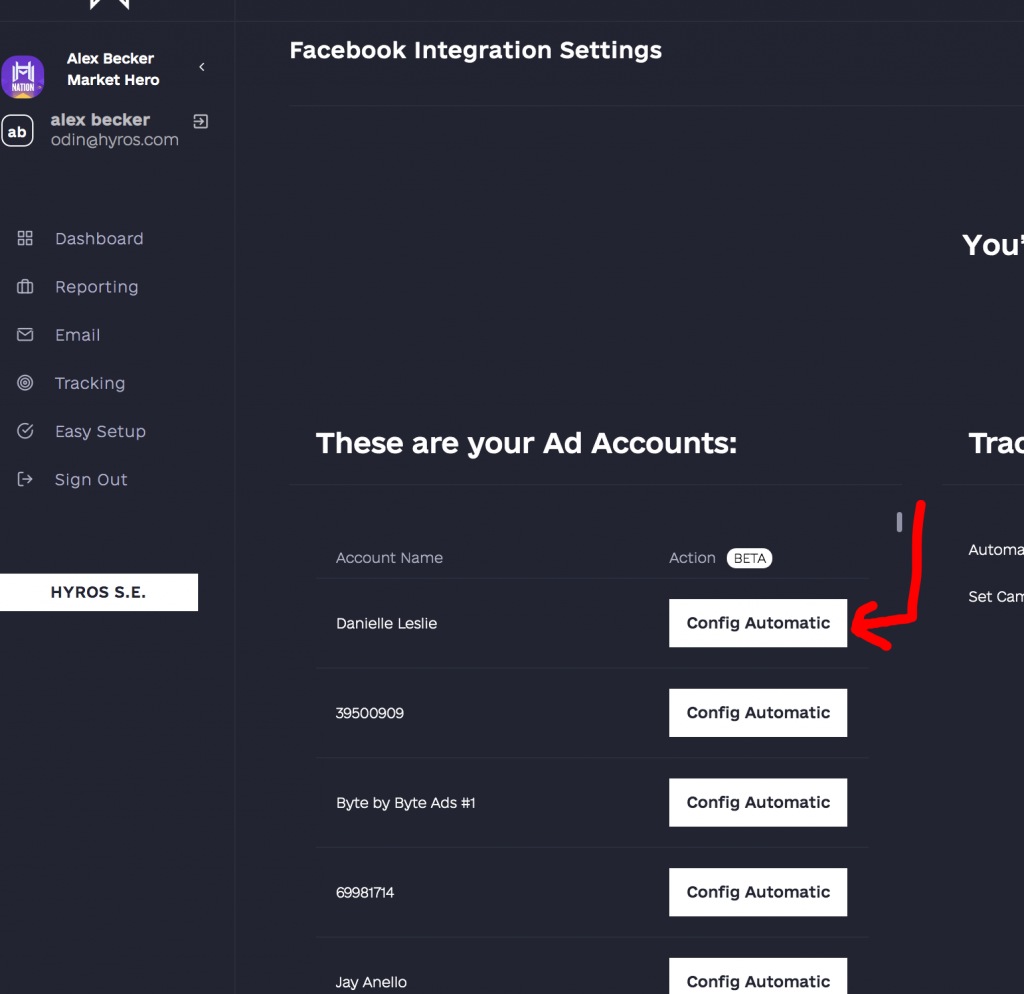Click the Email envelope icon
The height and width of the screenshot is (994, 1024).
tap(25, 335)
